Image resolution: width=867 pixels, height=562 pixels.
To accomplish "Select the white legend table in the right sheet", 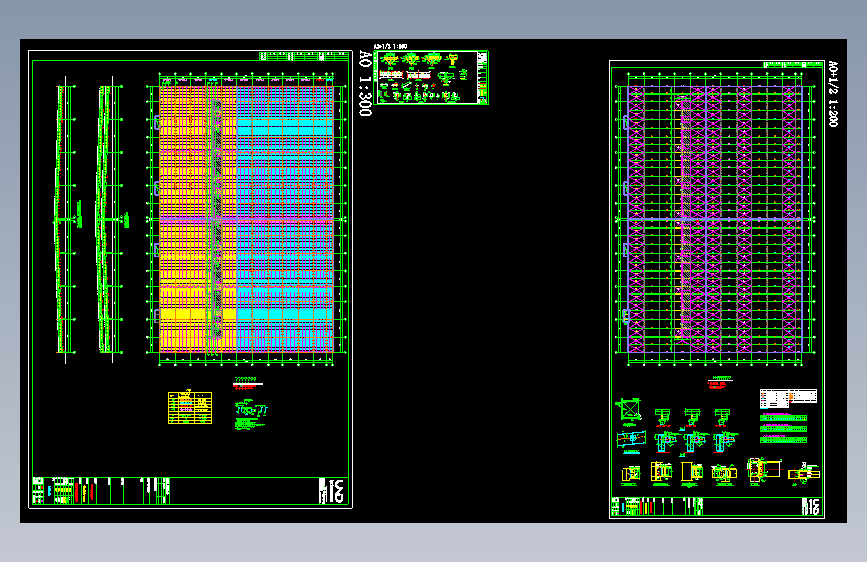I will tap(788, 398).
